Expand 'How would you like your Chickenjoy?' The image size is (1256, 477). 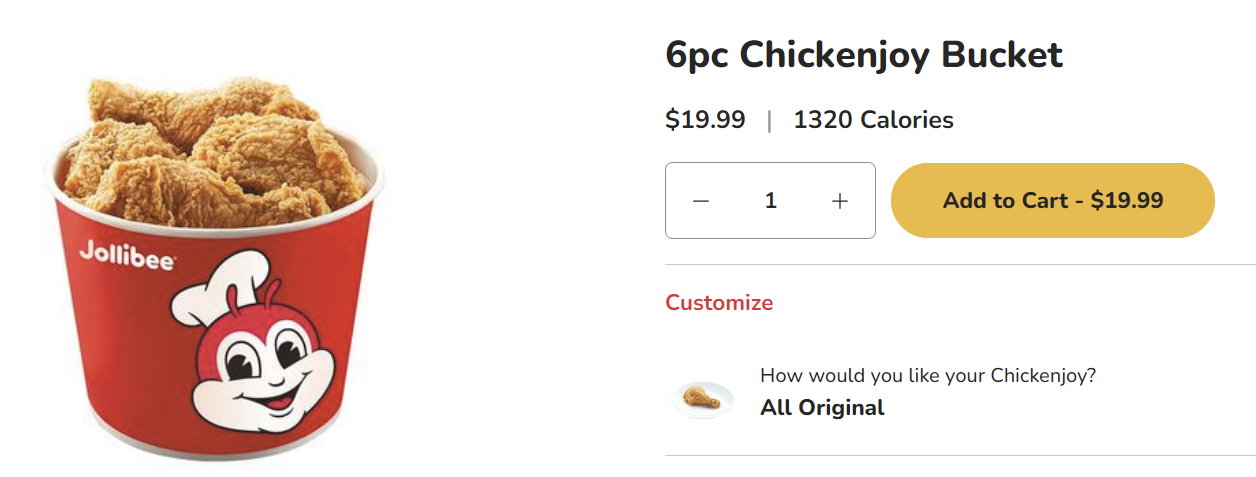[x=927, y=376]
